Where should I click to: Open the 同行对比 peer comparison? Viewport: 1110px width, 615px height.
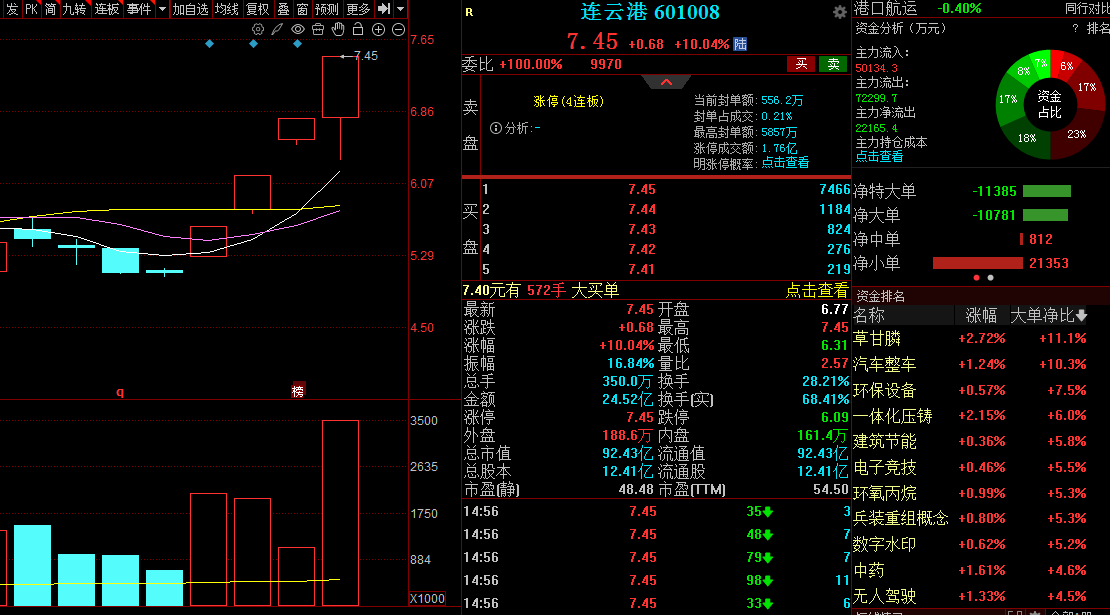pyautogui.click(x=1087, y=8)
